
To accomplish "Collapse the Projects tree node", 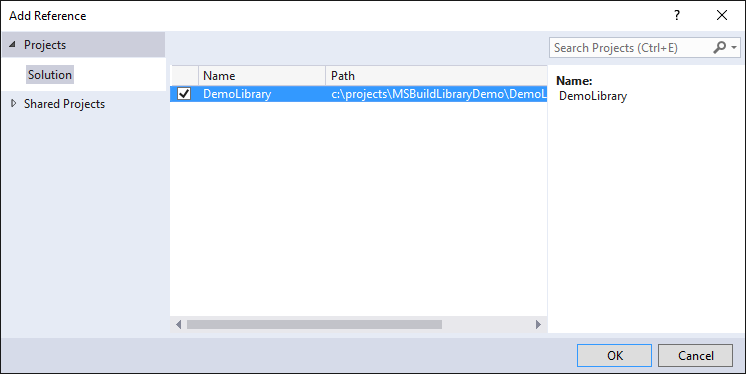I will pos(13,45).
